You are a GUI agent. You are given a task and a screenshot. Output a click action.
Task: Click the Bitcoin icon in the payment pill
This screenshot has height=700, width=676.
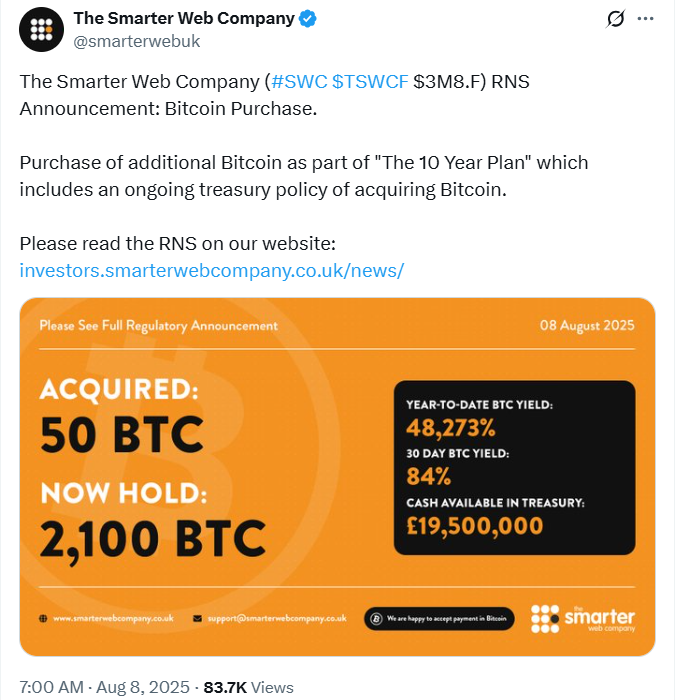(376, 619)
